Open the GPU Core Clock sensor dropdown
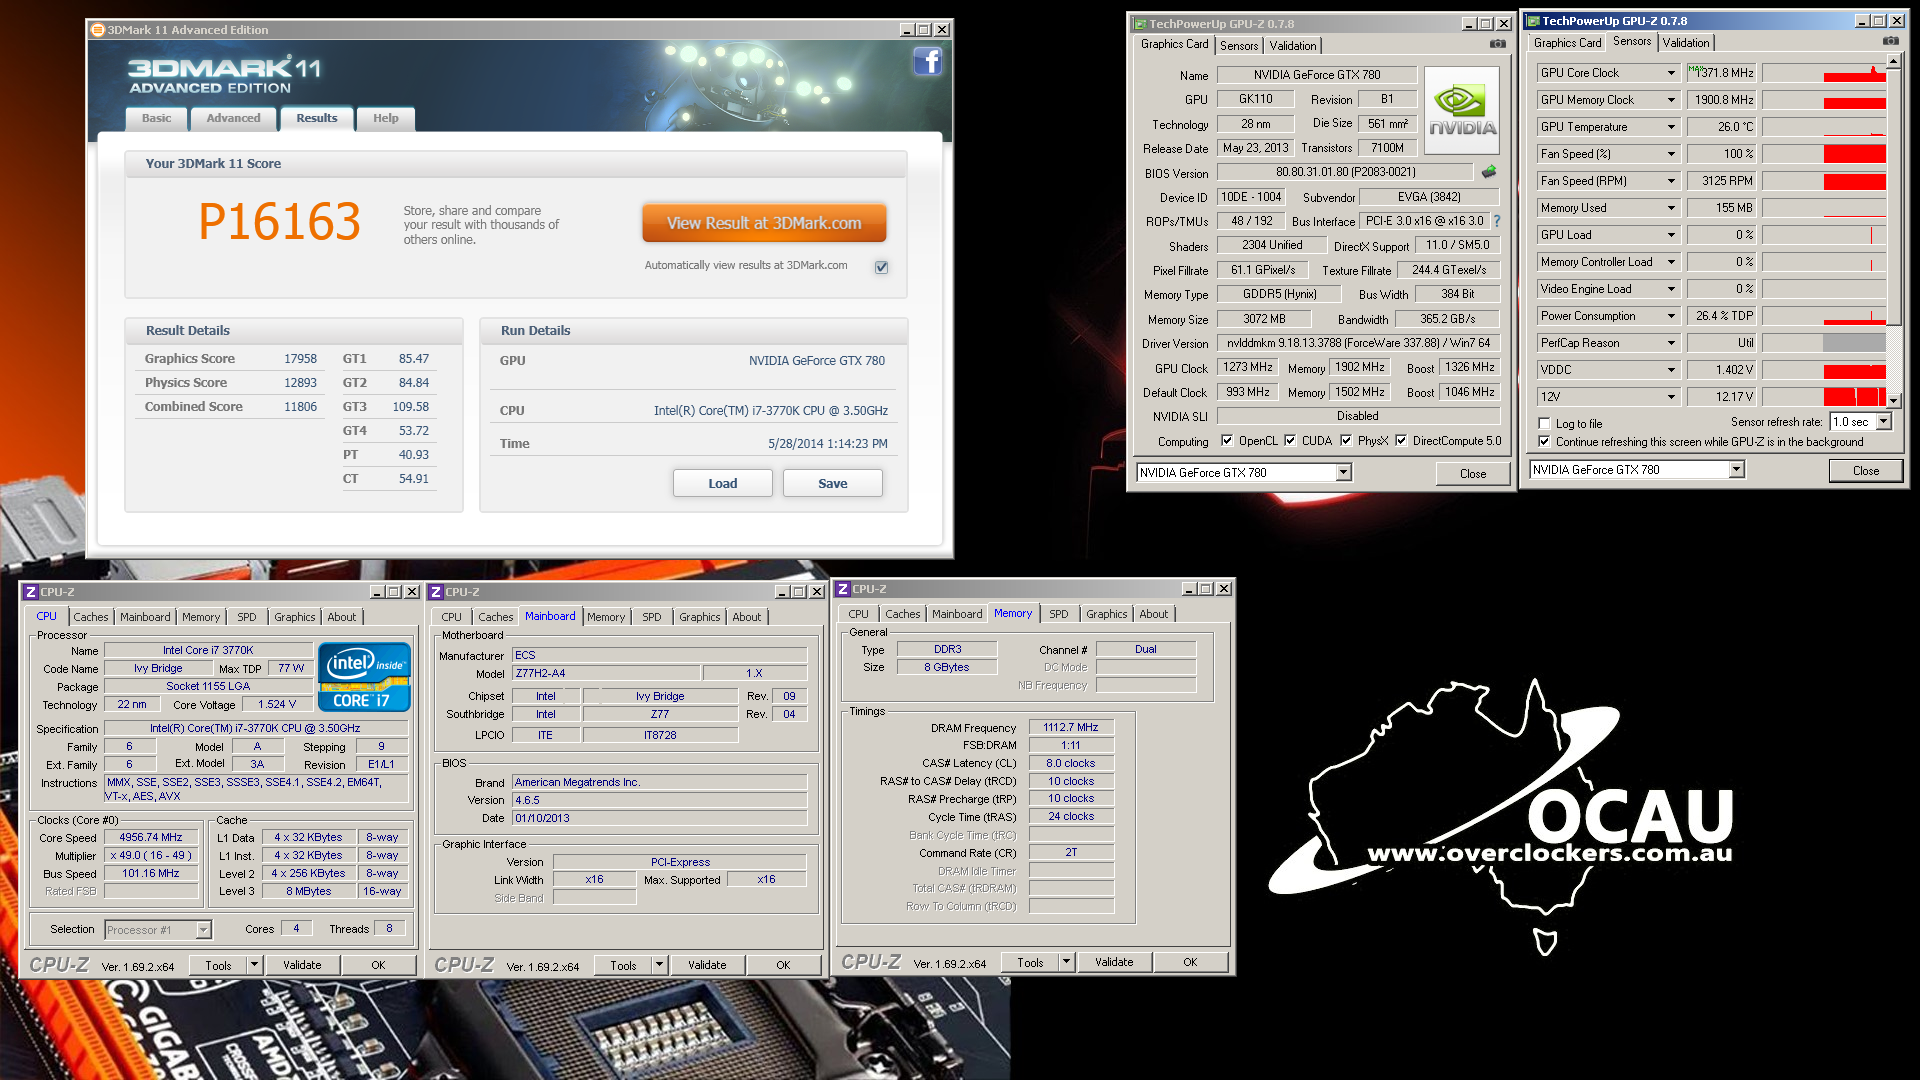The height and width of the screenshot is (1080, 1920). coord(1671,73)
